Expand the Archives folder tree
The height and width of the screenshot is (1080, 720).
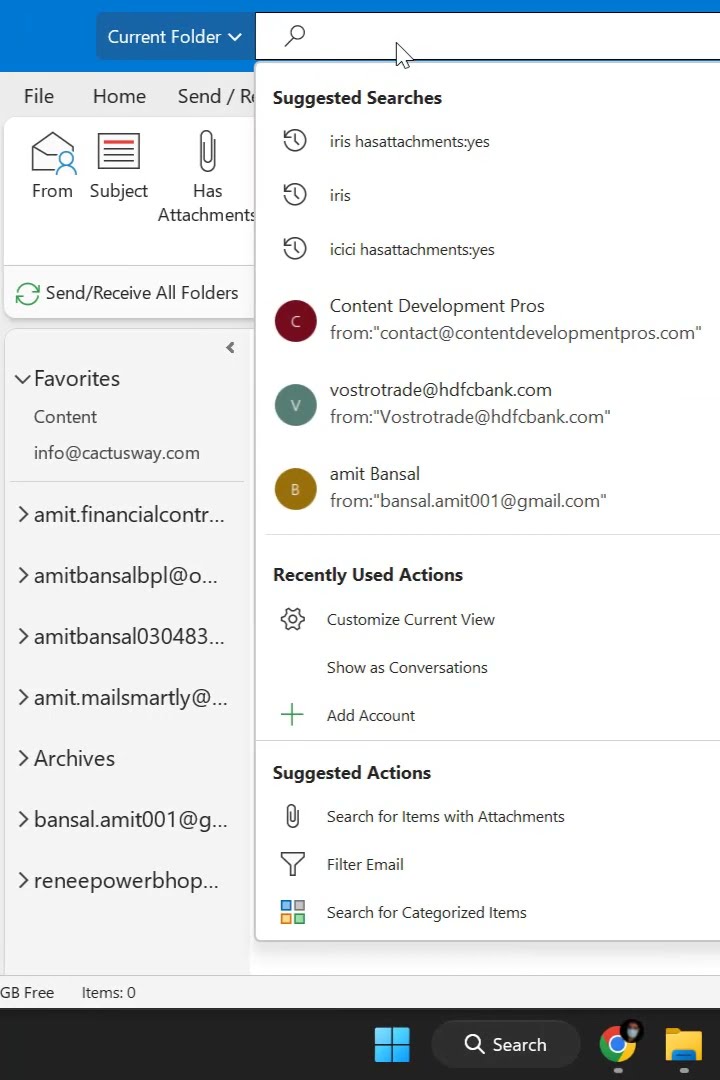pos(22,759)
